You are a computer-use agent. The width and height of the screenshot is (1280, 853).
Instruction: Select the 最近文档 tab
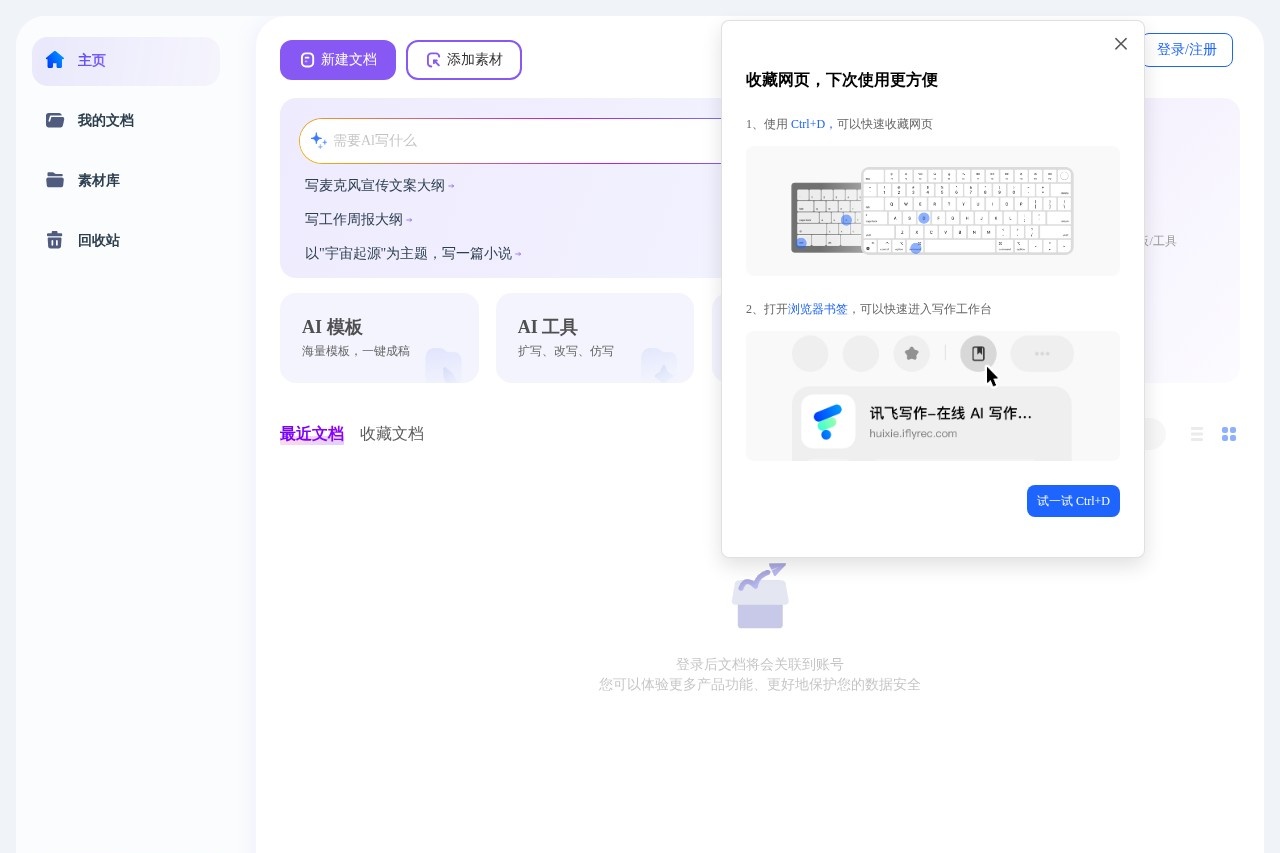pyautogui.click(x=312, y=434)
